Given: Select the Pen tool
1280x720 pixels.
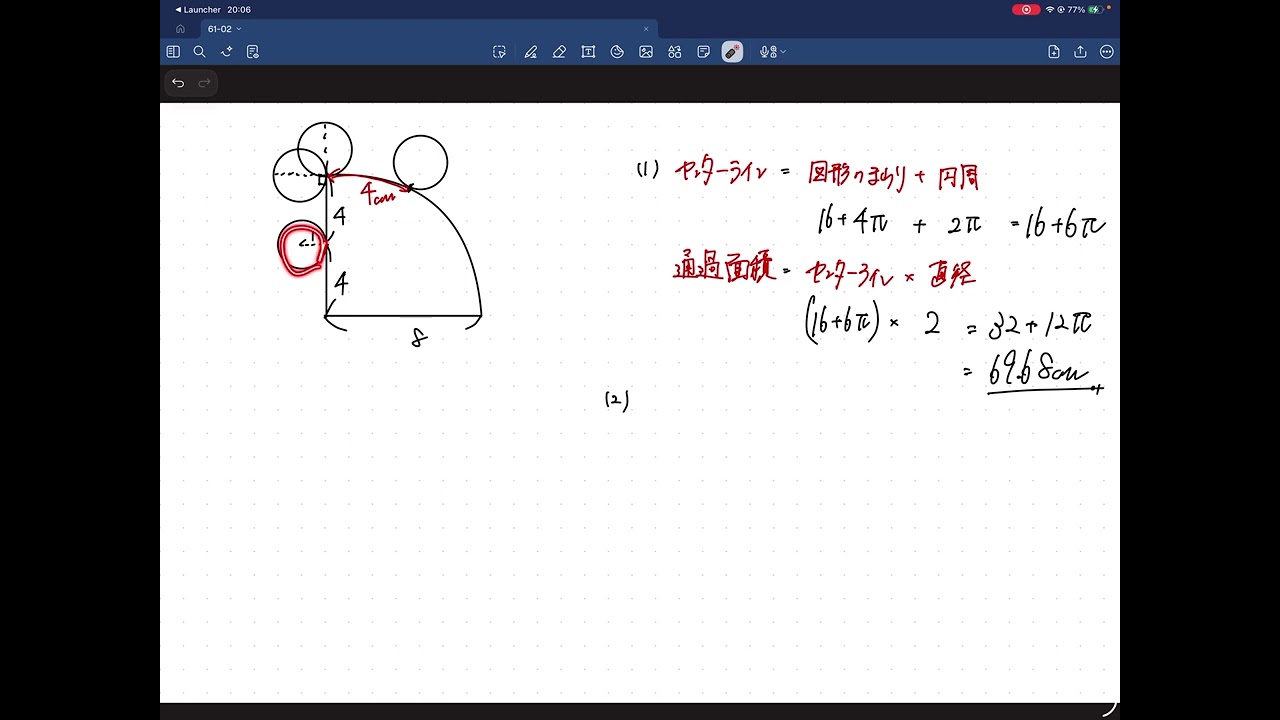Looking at the screenshot, I should 530,52.
